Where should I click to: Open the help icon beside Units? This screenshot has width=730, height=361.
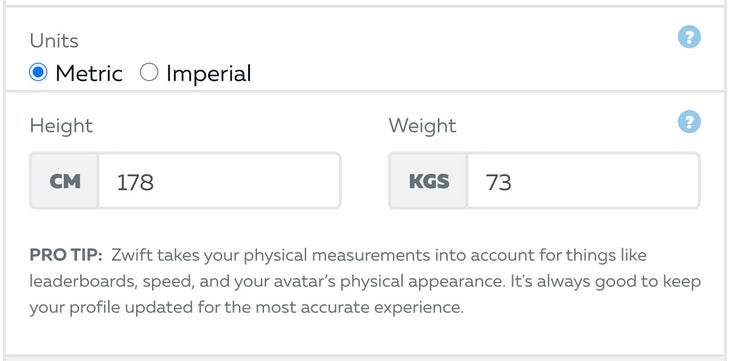click(x=689, y=37)
